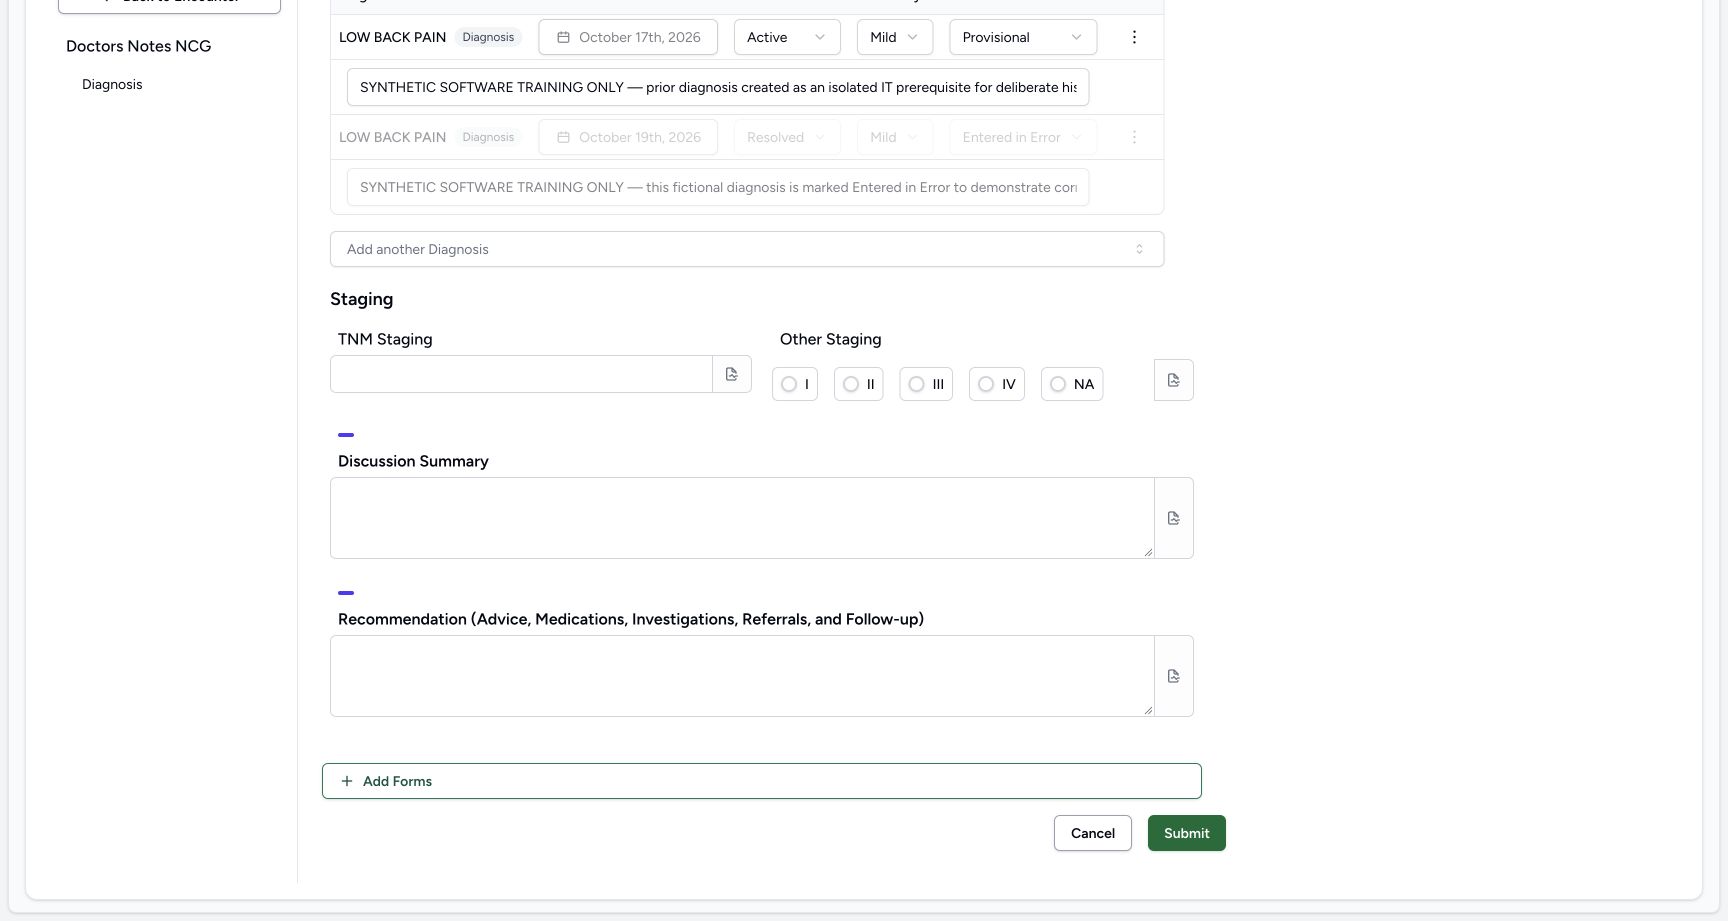Select Other Staging option NA
1728x921 pixels.
pos(1072,384)
